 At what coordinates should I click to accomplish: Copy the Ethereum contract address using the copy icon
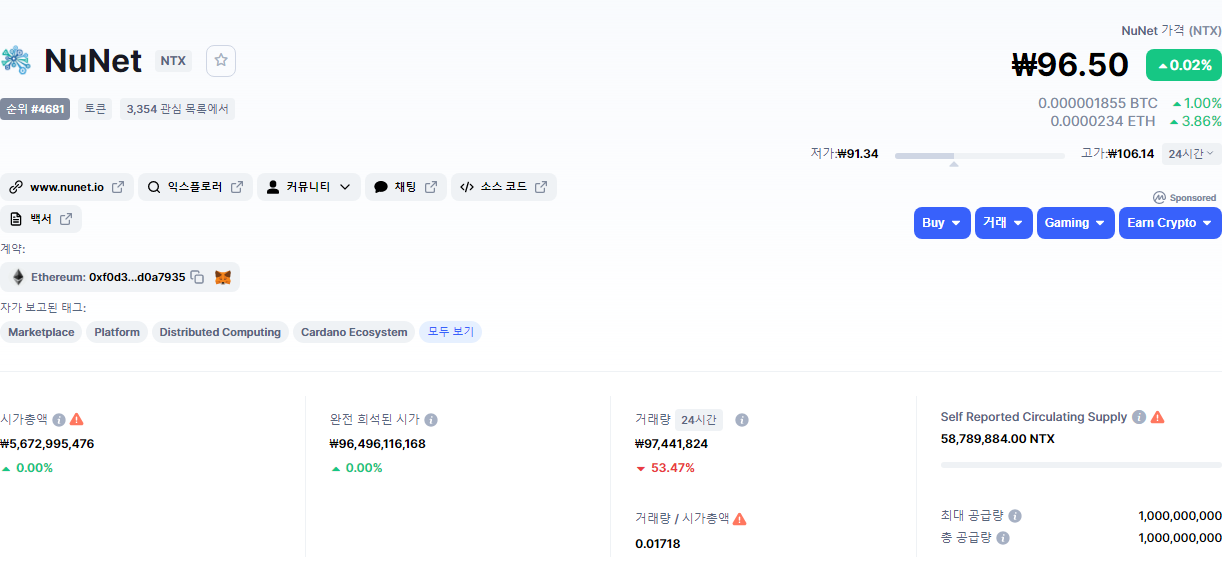(x=197, y=277)
